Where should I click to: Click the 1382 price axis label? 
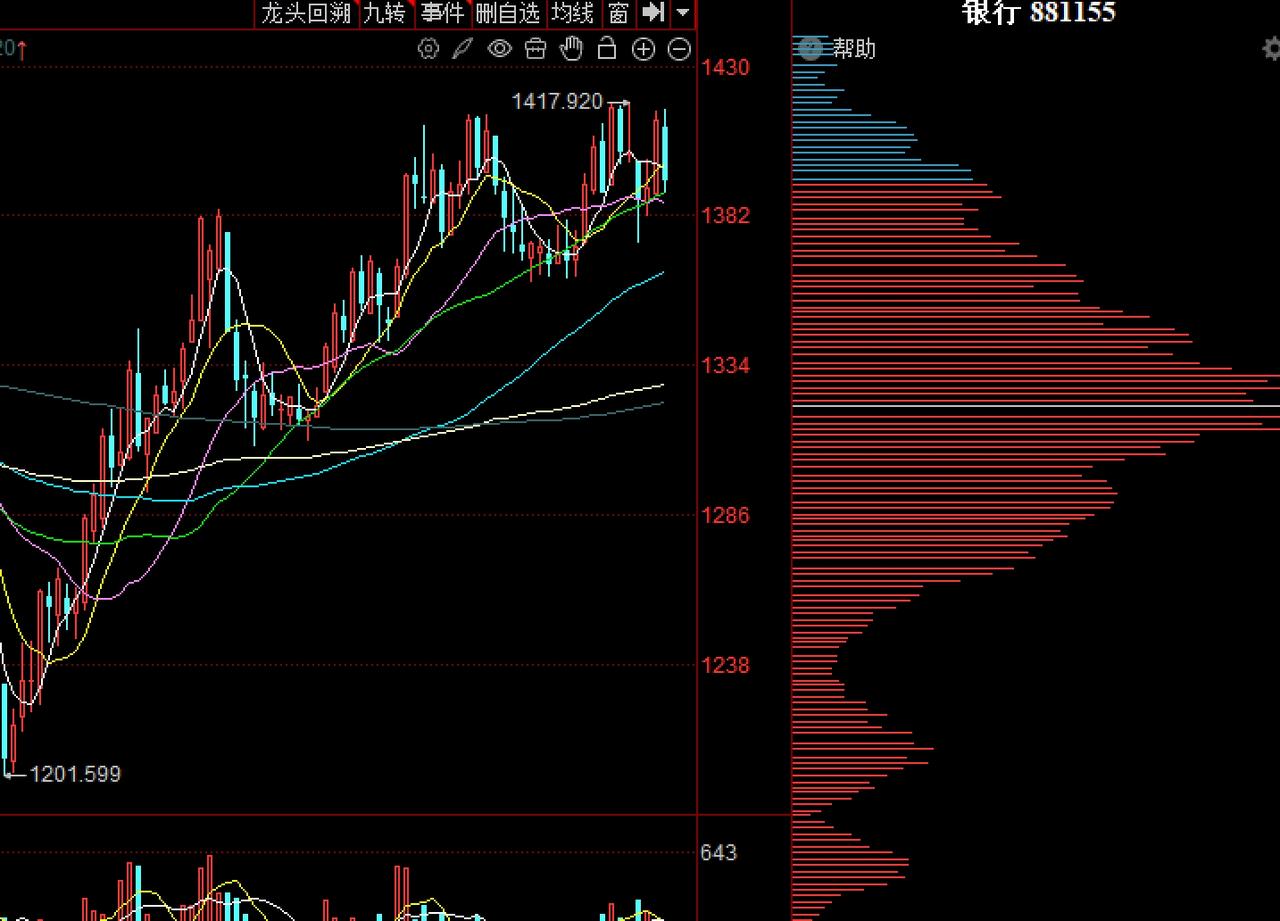(725, 215)
